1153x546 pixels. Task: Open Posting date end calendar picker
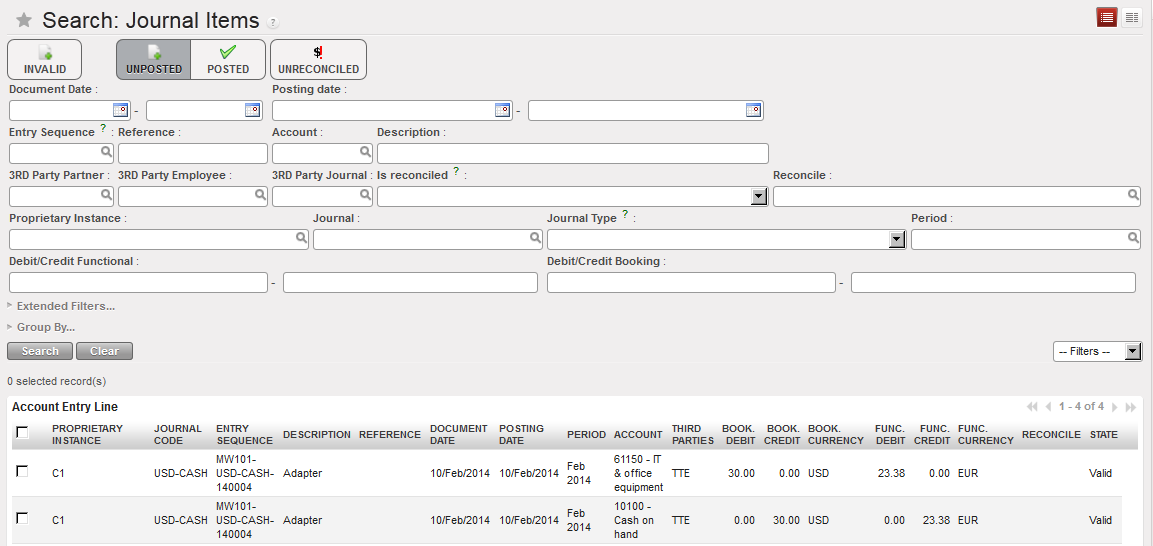click(x=754, y=110)
